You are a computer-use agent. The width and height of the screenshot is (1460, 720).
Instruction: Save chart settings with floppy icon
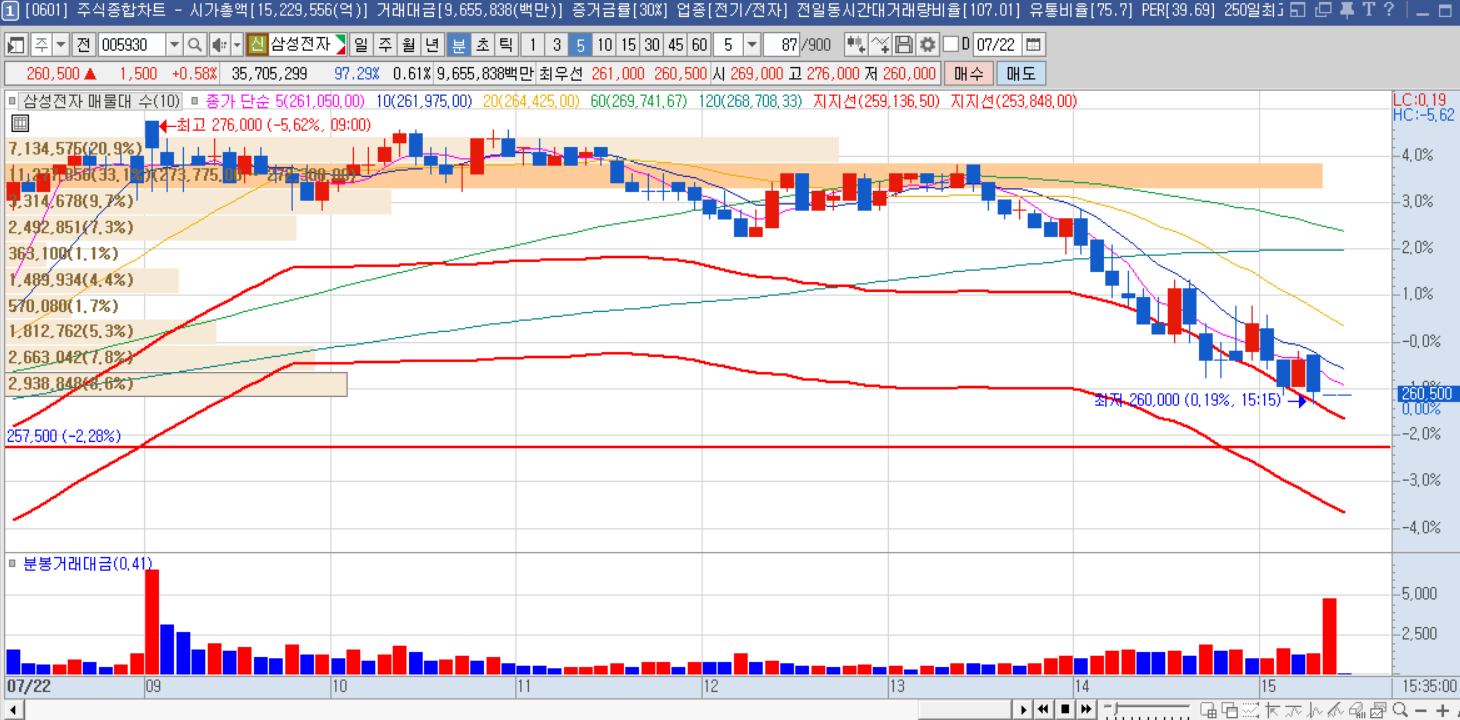pyautogui.click(x=904, y=45)
